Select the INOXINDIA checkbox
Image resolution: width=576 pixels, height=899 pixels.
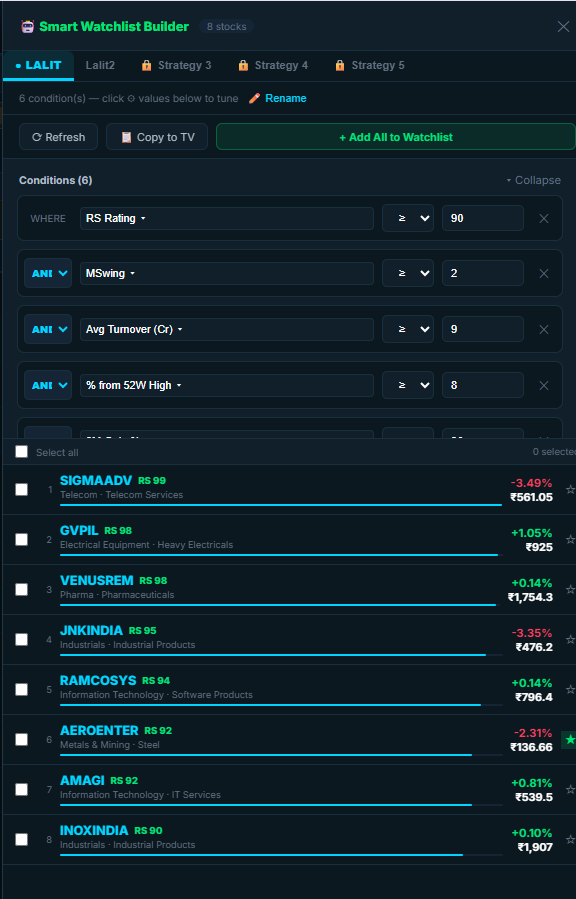coord(21,839)
